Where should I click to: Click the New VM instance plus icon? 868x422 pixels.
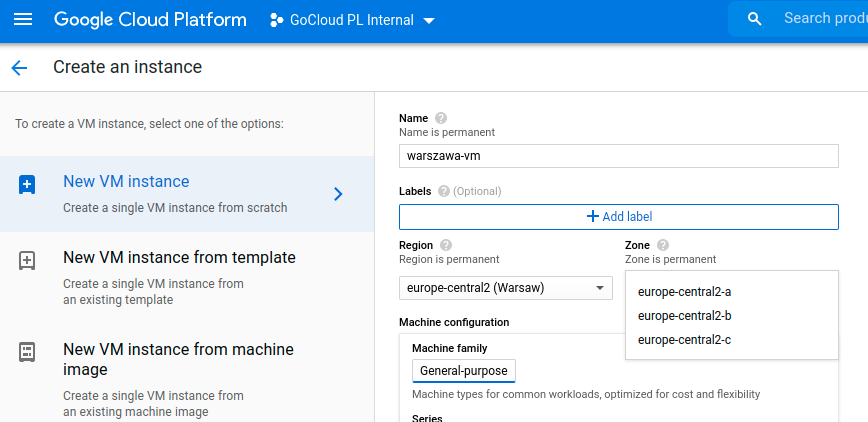[27, 184]
